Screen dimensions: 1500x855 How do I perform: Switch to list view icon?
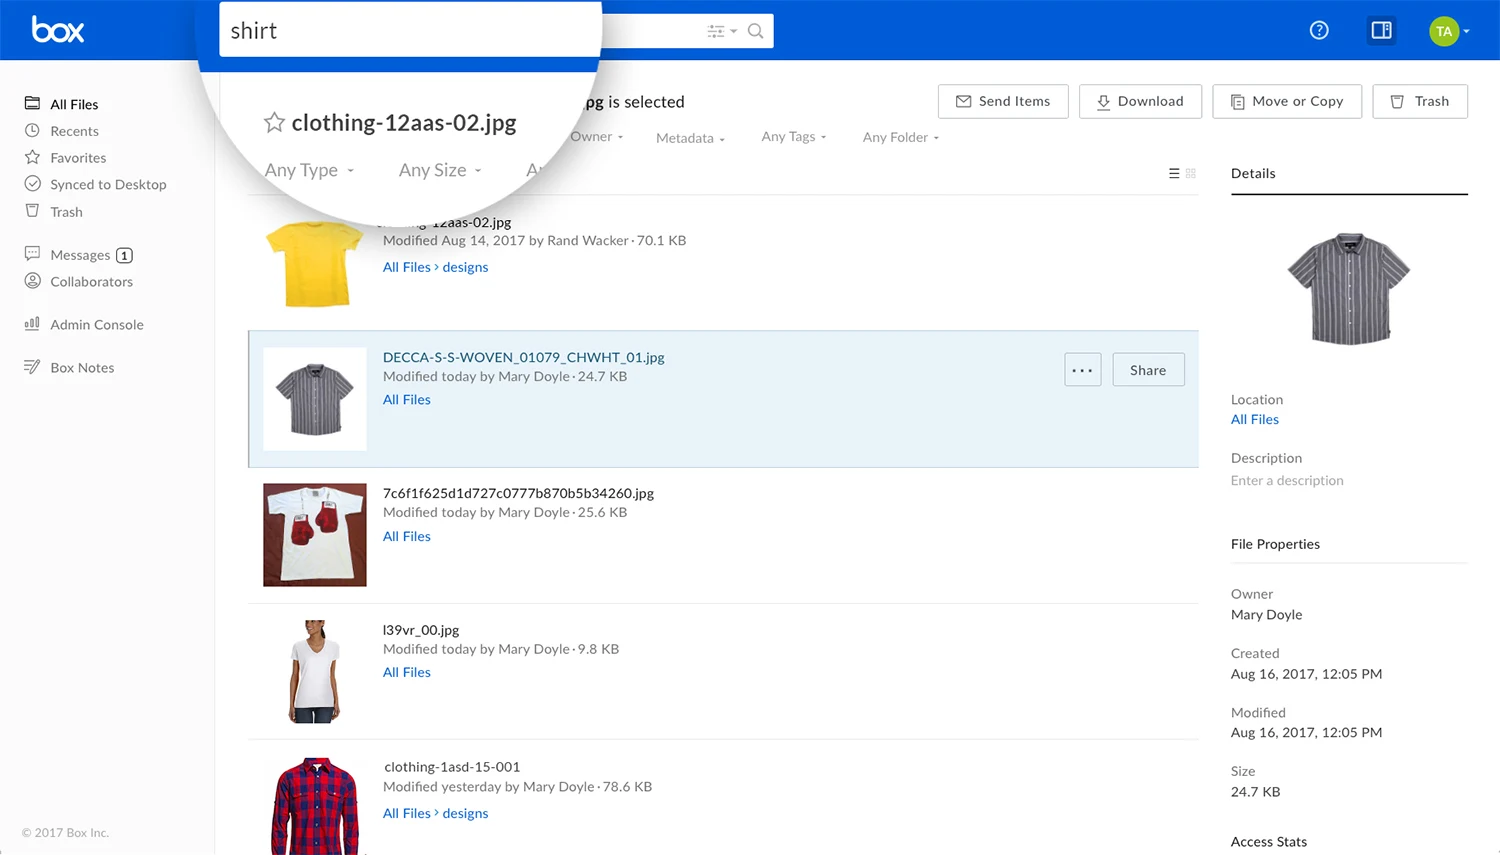click(1174, 173)
